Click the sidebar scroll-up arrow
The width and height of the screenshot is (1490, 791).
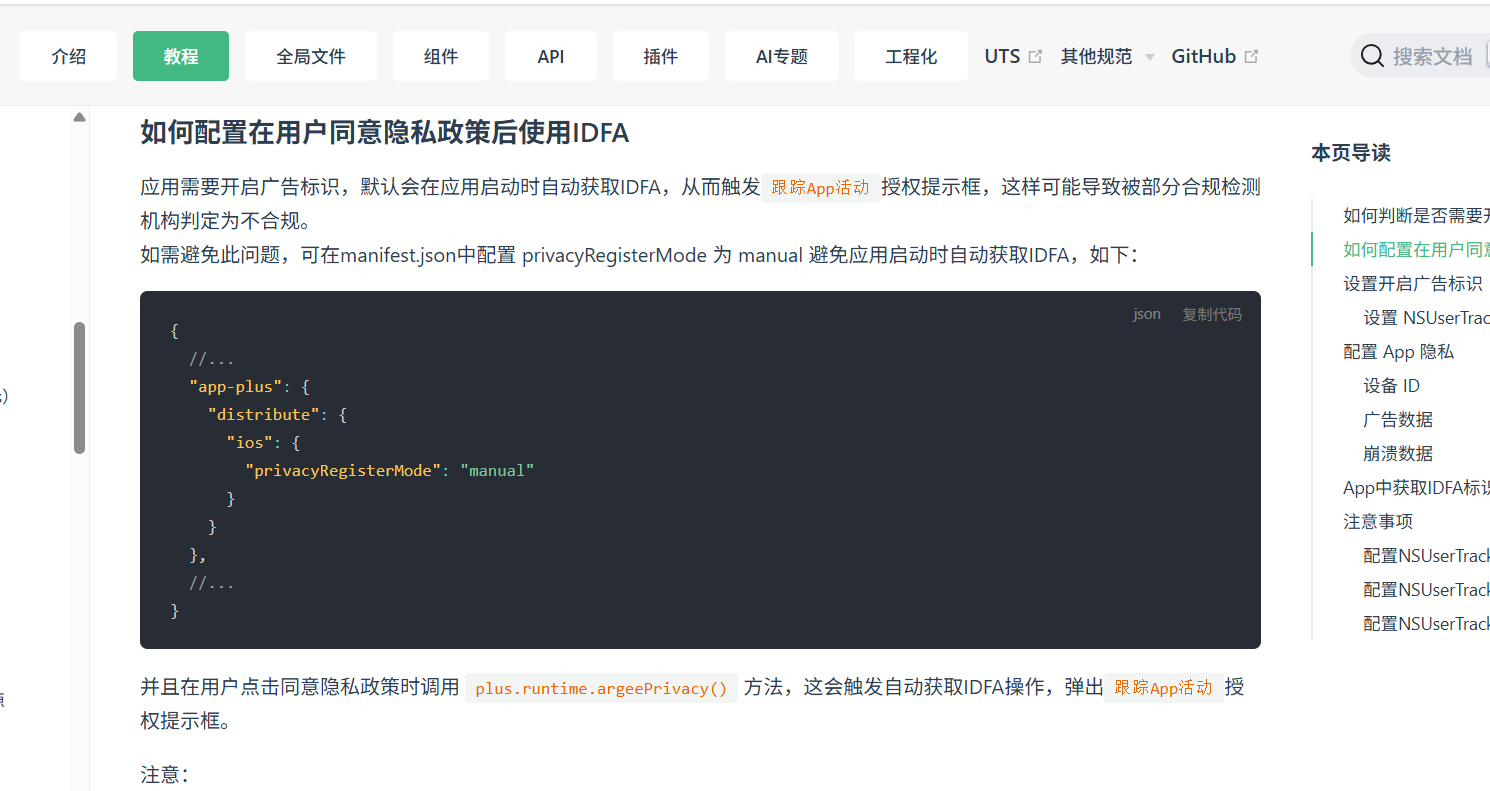pyautogui.click(x=79, y=118)
